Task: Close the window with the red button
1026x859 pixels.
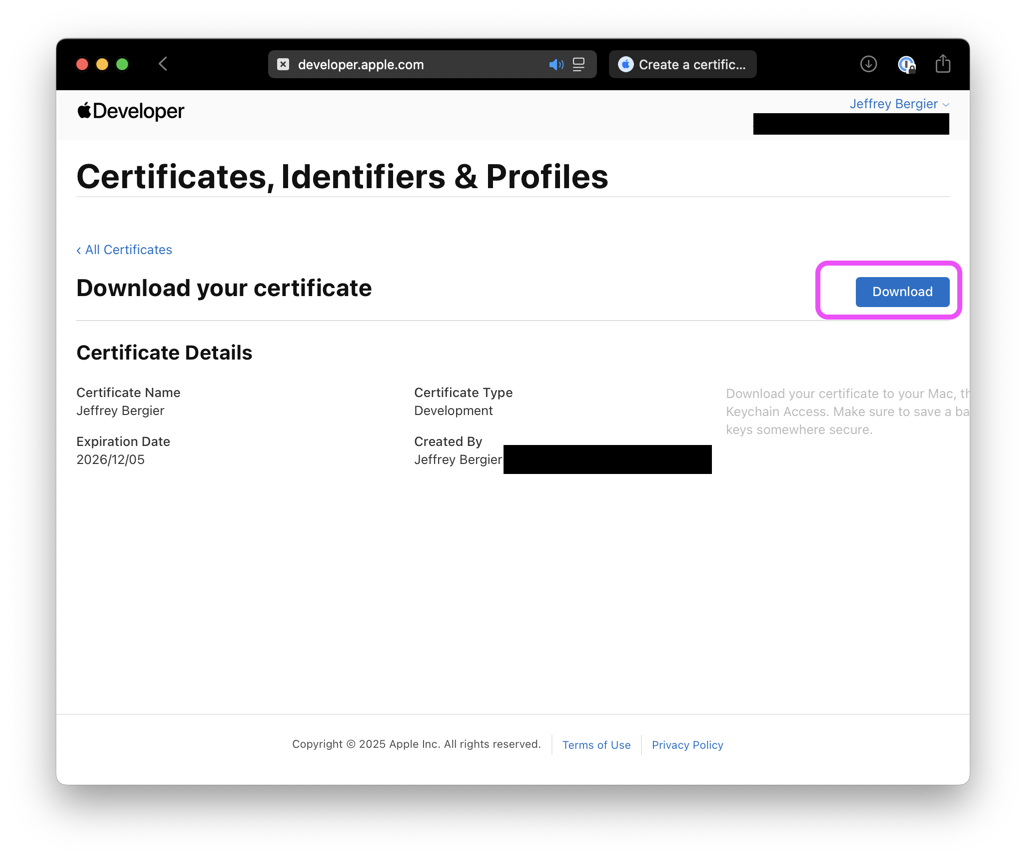Action: click(x=82, y=64)
